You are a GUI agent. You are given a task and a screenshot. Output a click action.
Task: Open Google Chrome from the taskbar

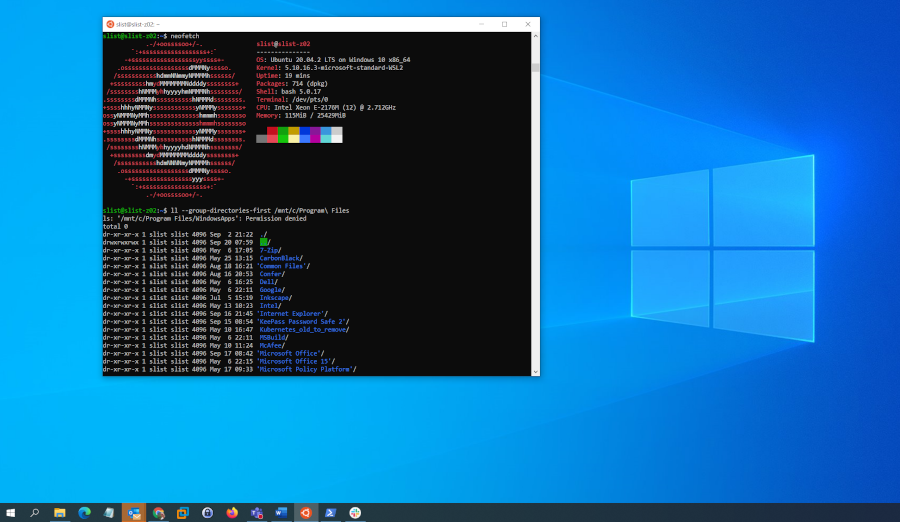158,512
